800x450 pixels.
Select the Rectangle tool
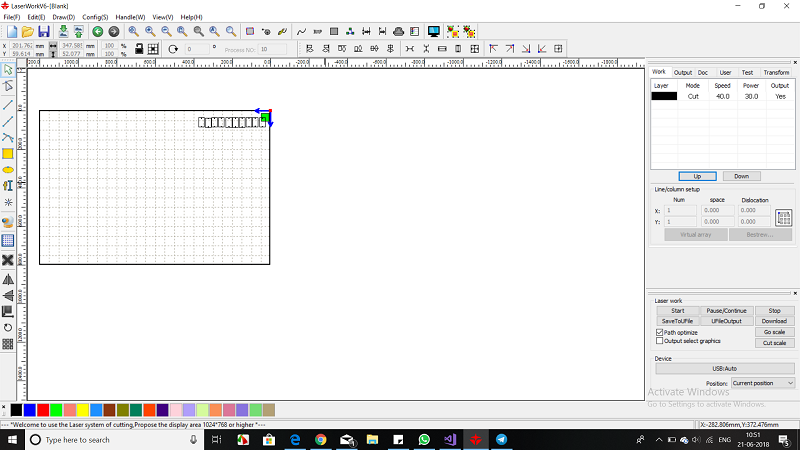(8, 154)
